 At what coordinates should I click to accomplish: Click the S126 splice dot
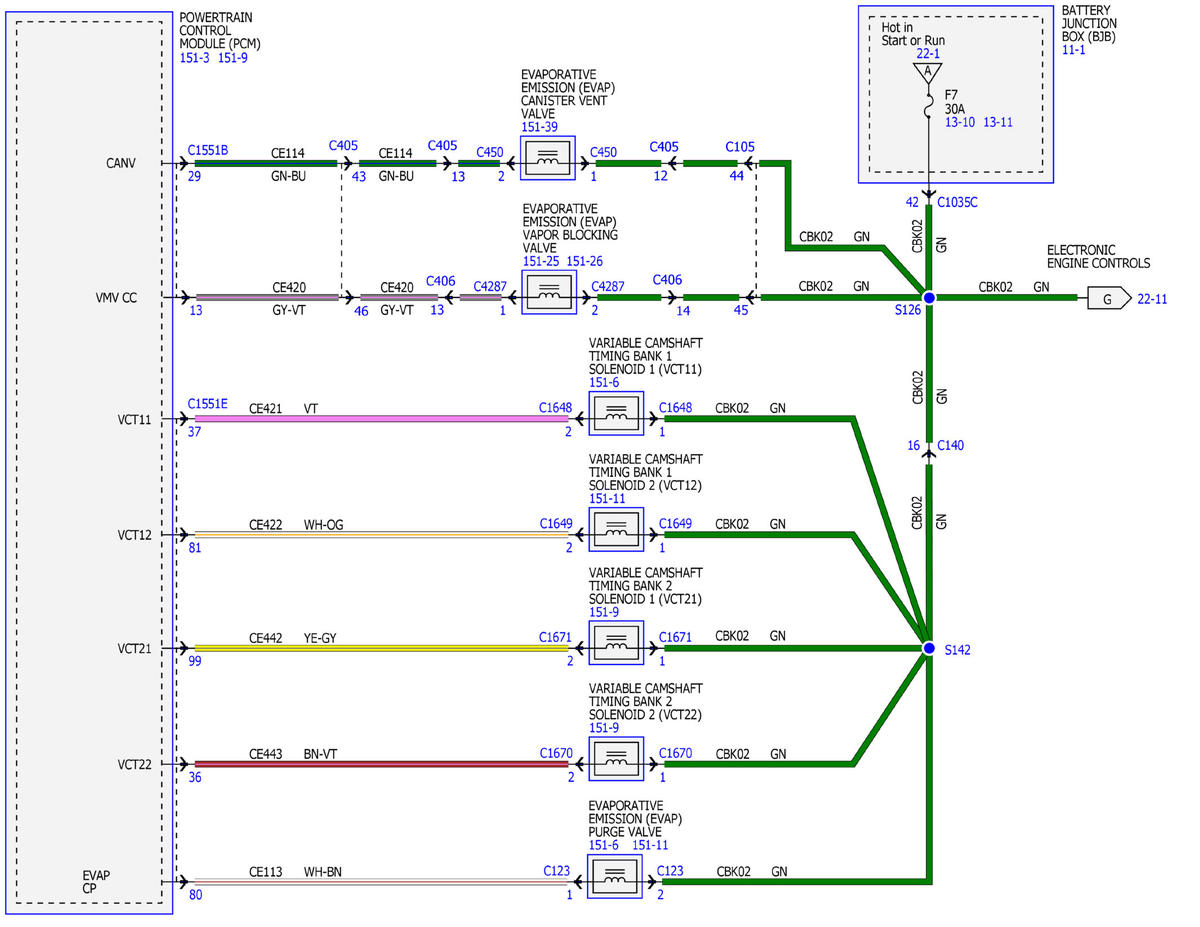(x=929, y=298)
